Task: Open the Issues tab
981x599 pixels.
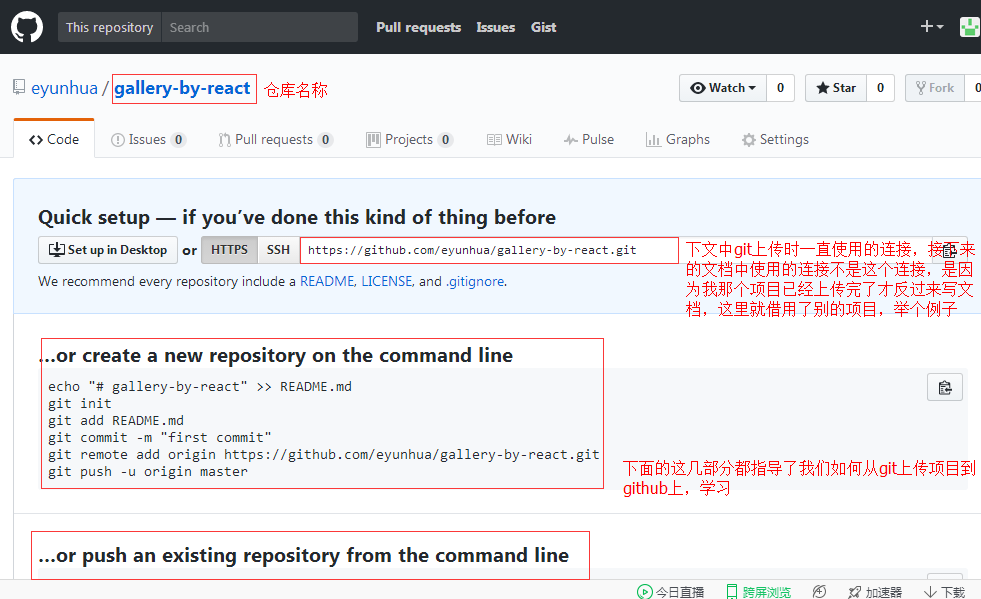Action: (148, 140)
